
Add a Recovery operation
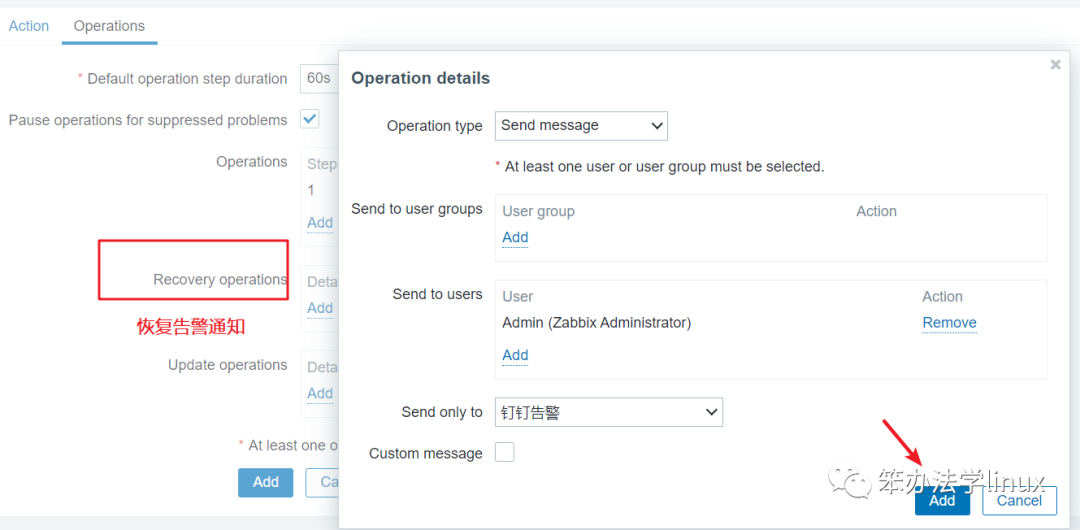320,308
